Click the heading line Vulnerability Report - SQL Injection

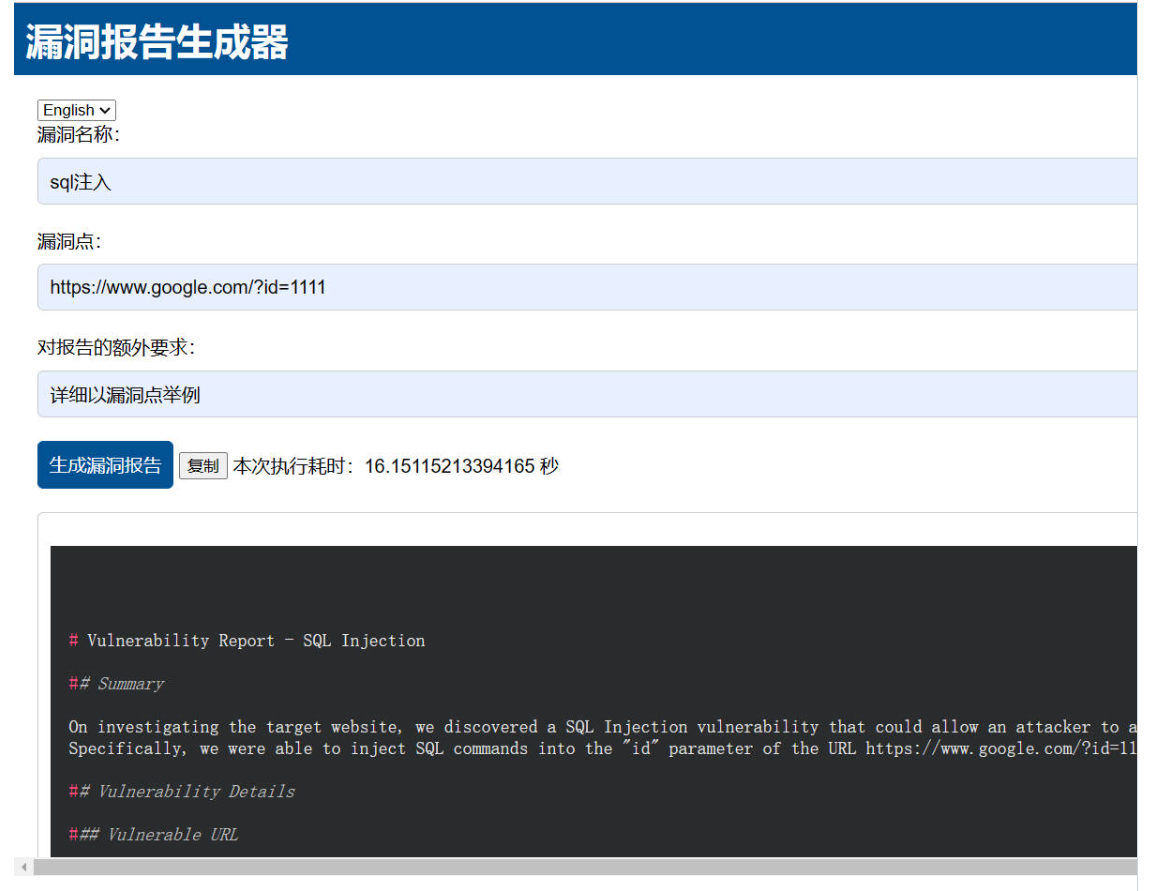tap(247, 640)
